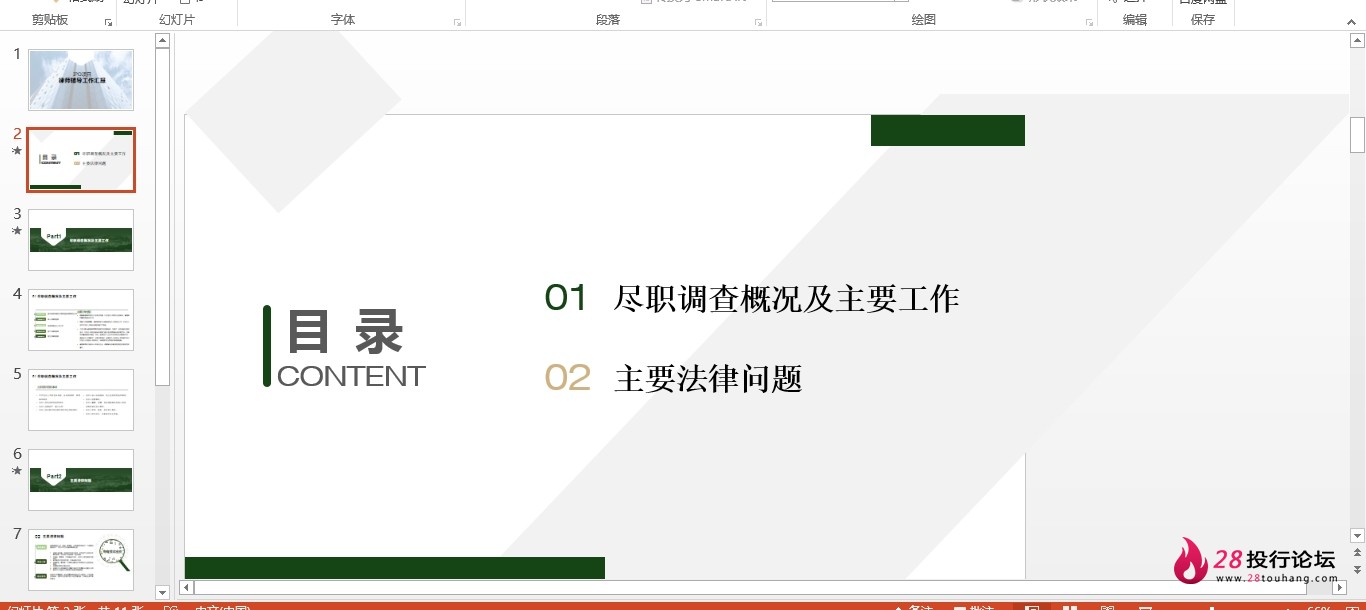
Task: Click the slide editor vertical scroll-up arrow
Action: [1357, 41]
